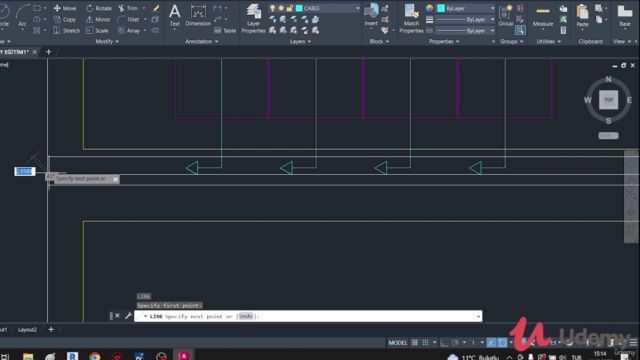Toggle ortho mode in status bar
The image size is (640, 360).
(444, 342)
